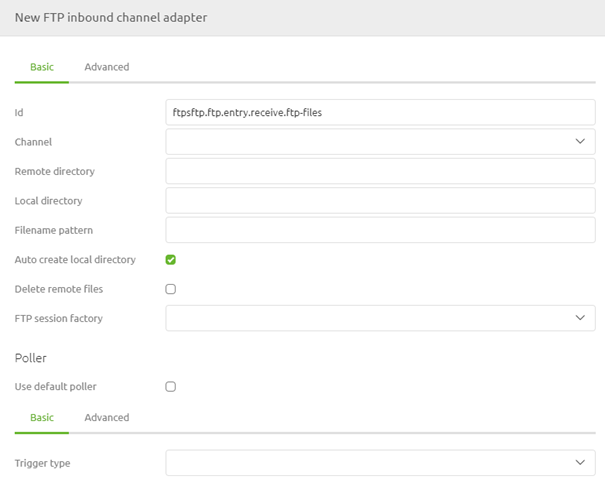Open the FTP session factory combo box
The height and width of the screenshot is (493, 605).
[370, 318]
